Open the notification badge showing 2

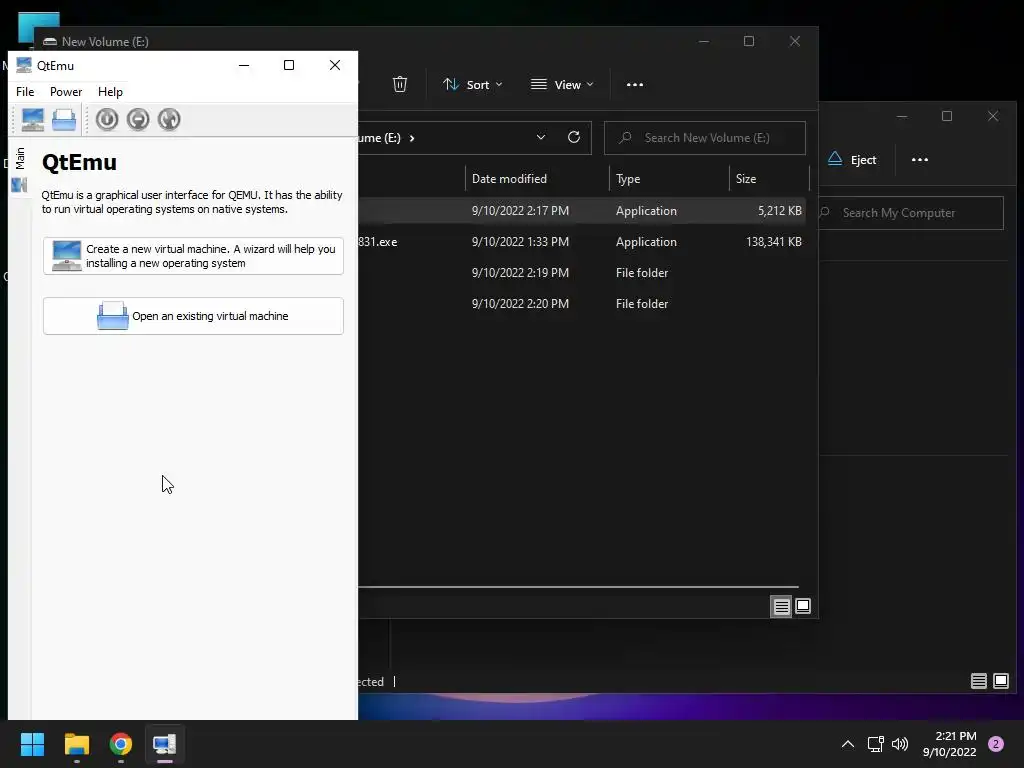996,744
